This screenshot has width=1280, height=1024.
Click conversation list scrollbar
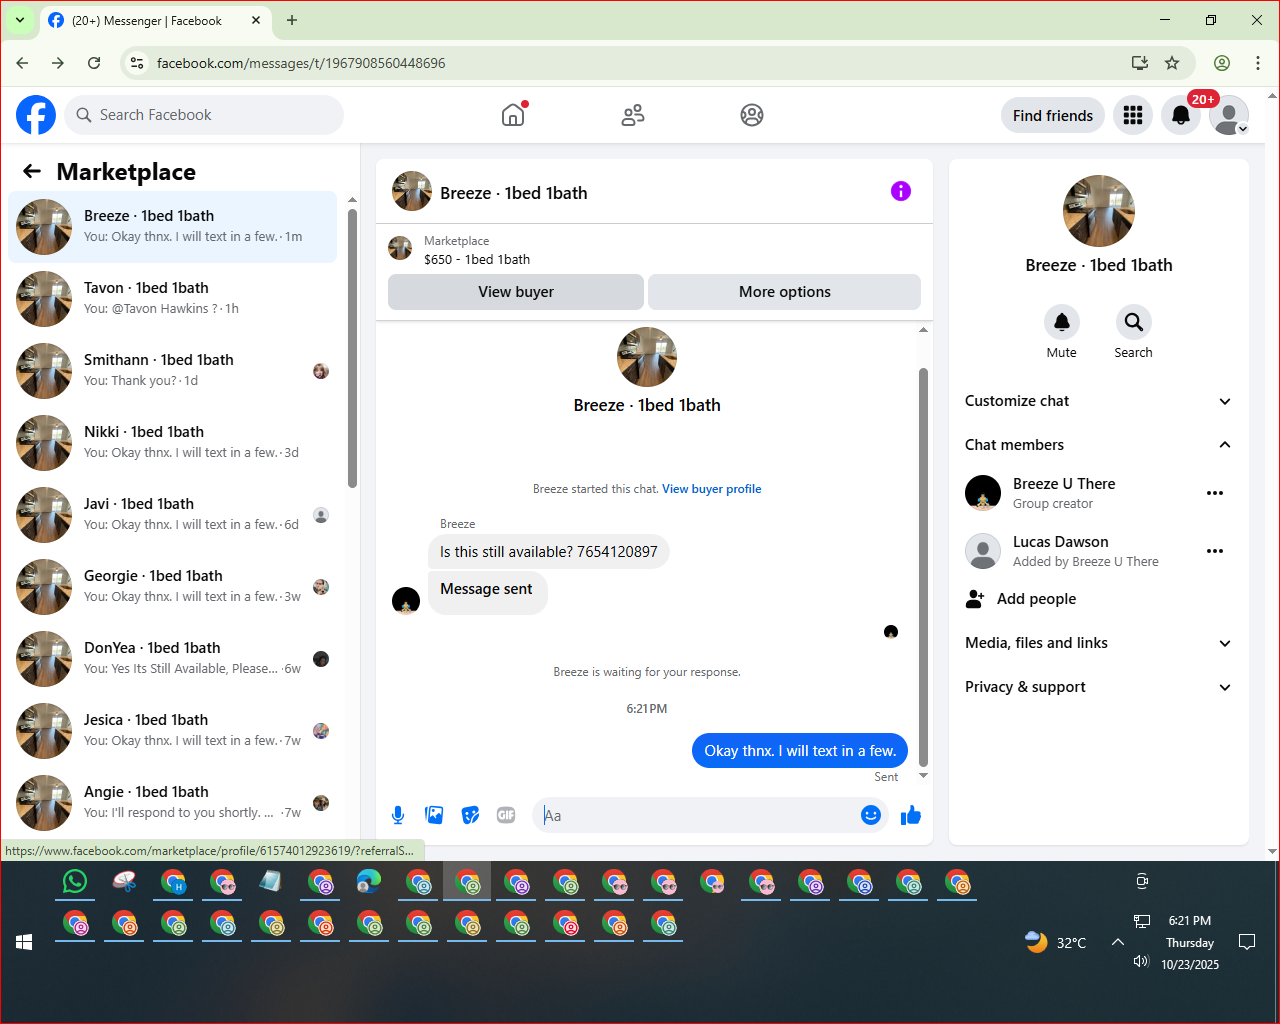pyautogui.click(x=352, y=348)
